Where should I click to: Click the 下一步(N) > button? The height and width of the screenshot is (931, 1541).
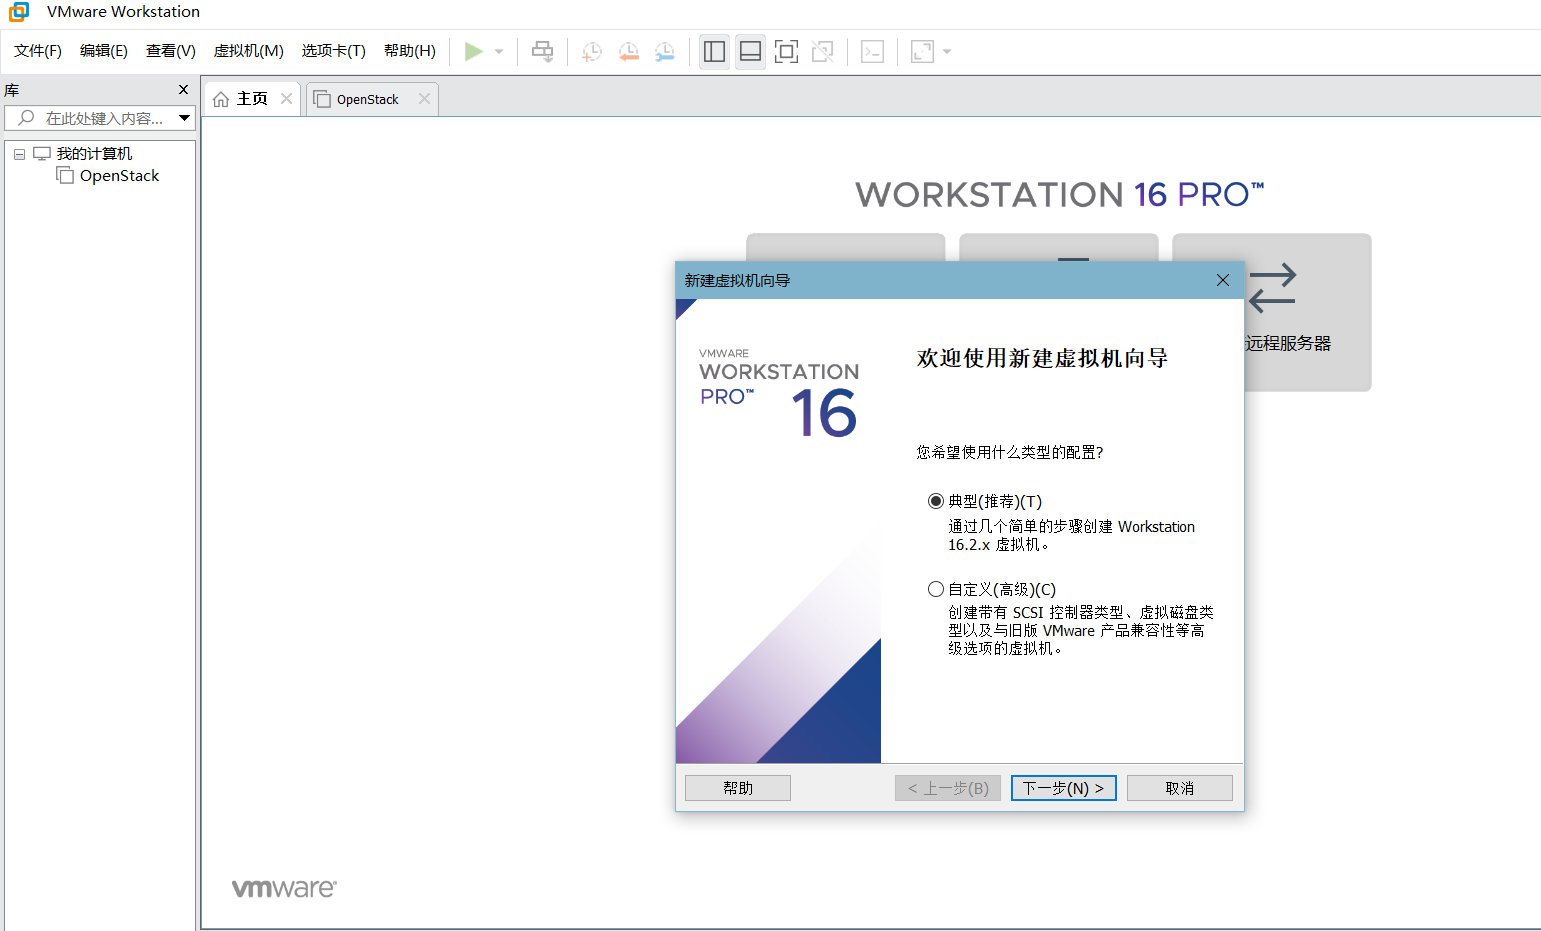1064,788
